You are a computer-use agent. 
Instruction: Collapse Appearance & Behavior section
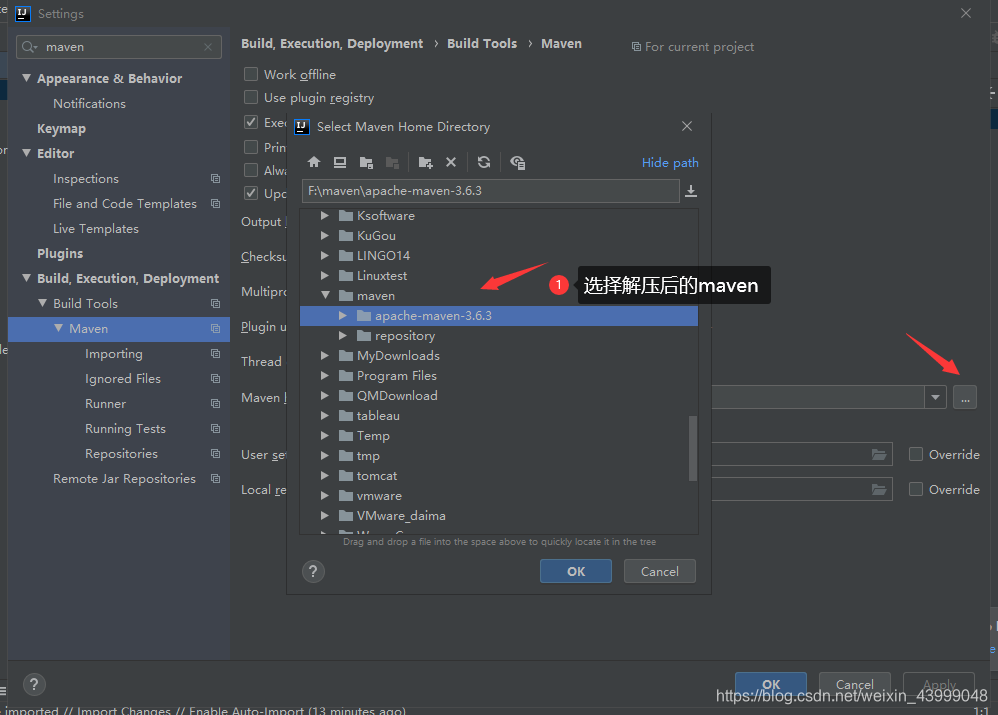(26, 78)
